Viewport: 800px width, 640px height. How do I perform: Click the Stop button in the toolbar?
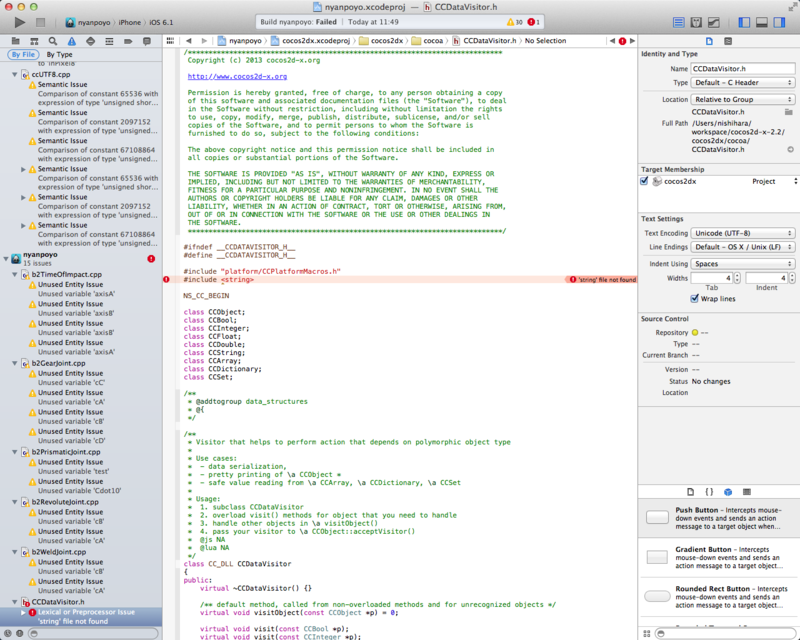(40, 21)
